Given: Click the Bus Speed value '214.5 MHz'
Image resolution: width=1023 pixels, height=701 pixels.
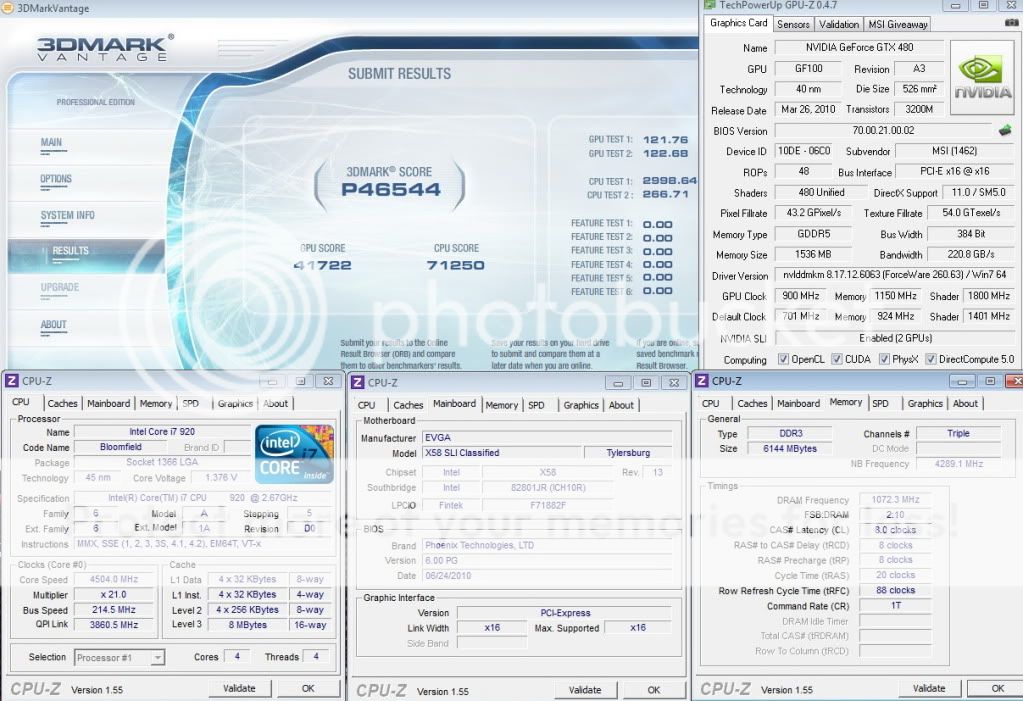Looking at the screenshot, I should pyautogui.click(x=114, y=610).
